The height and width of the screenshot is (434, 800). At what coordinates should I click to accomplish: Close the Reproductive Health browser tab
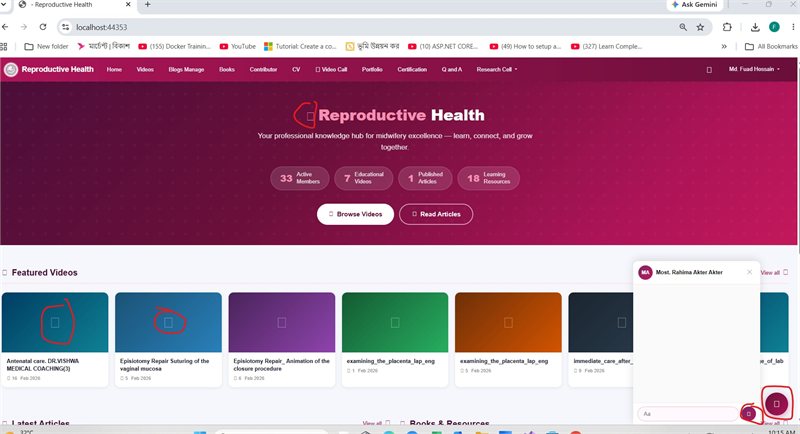(x=128, y=5)
